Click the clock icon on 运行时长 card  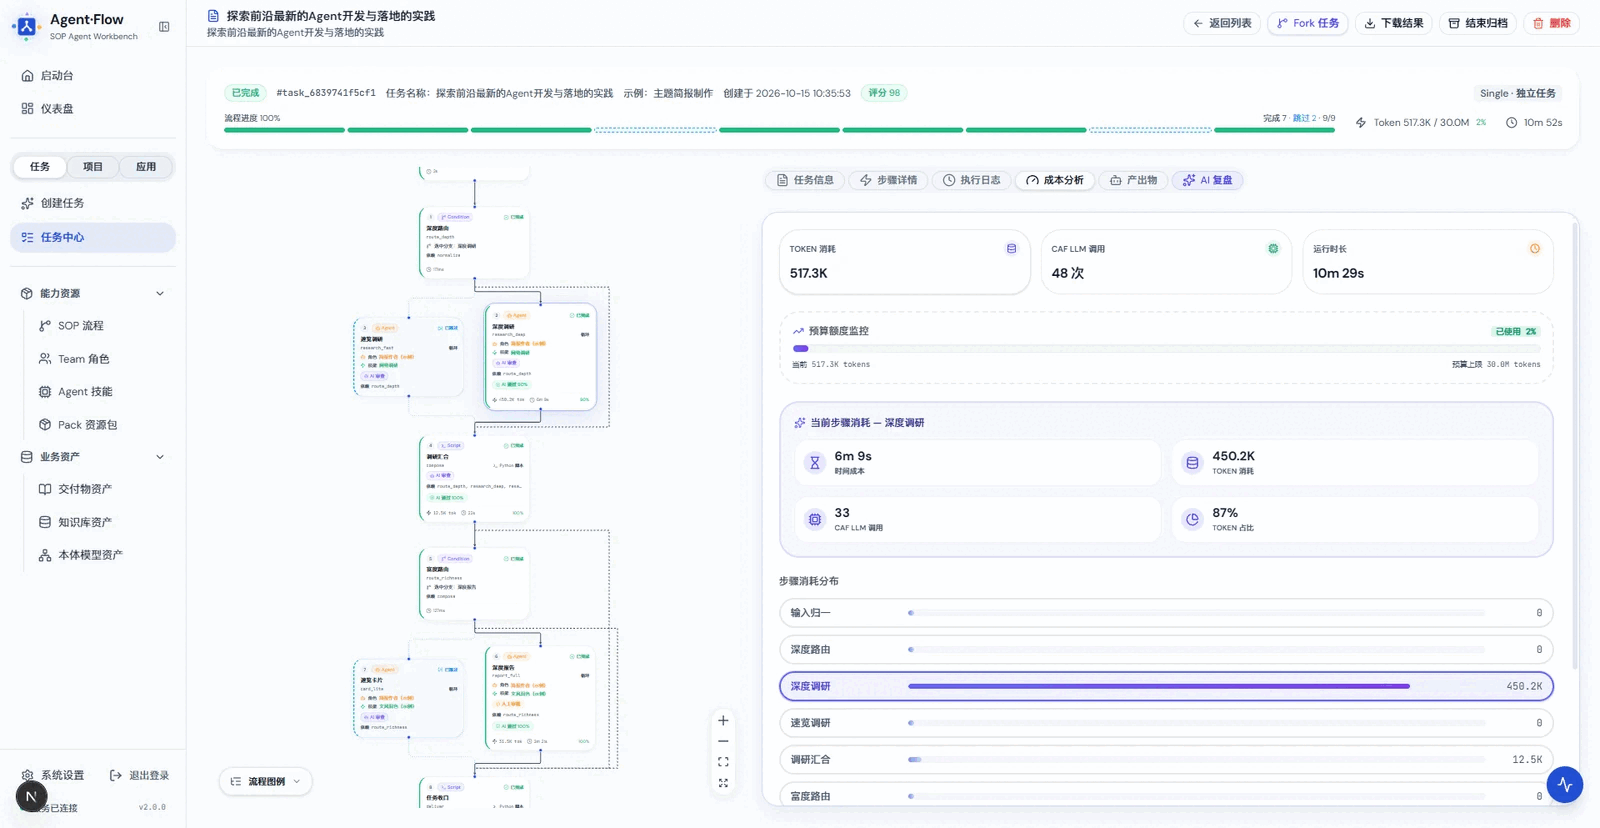coord(1535,249)
